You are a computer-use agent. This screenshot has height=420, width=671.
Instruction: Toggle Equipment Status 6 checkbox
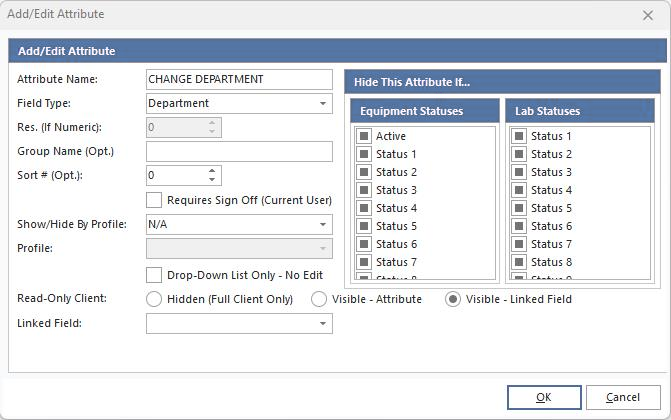click(364, 244)
